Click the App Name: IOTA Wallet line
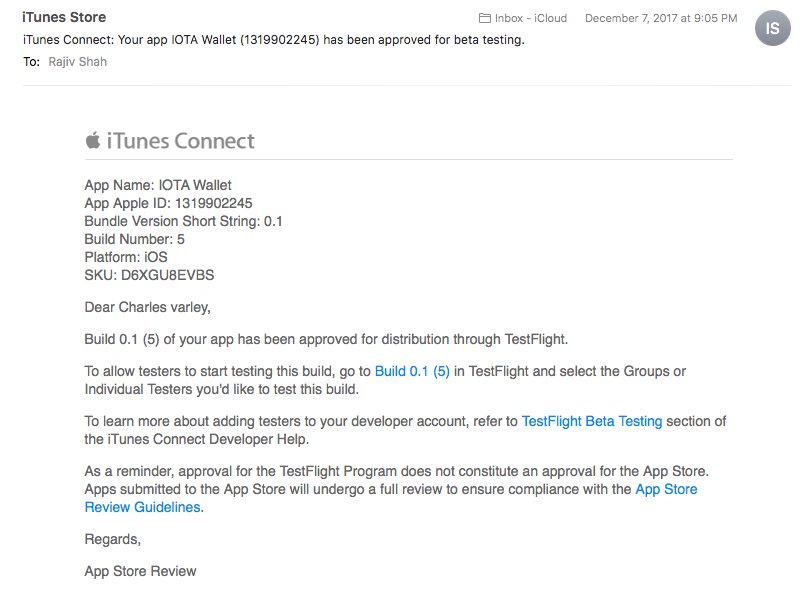The image size is (802, 605). (x=158, y=185)
